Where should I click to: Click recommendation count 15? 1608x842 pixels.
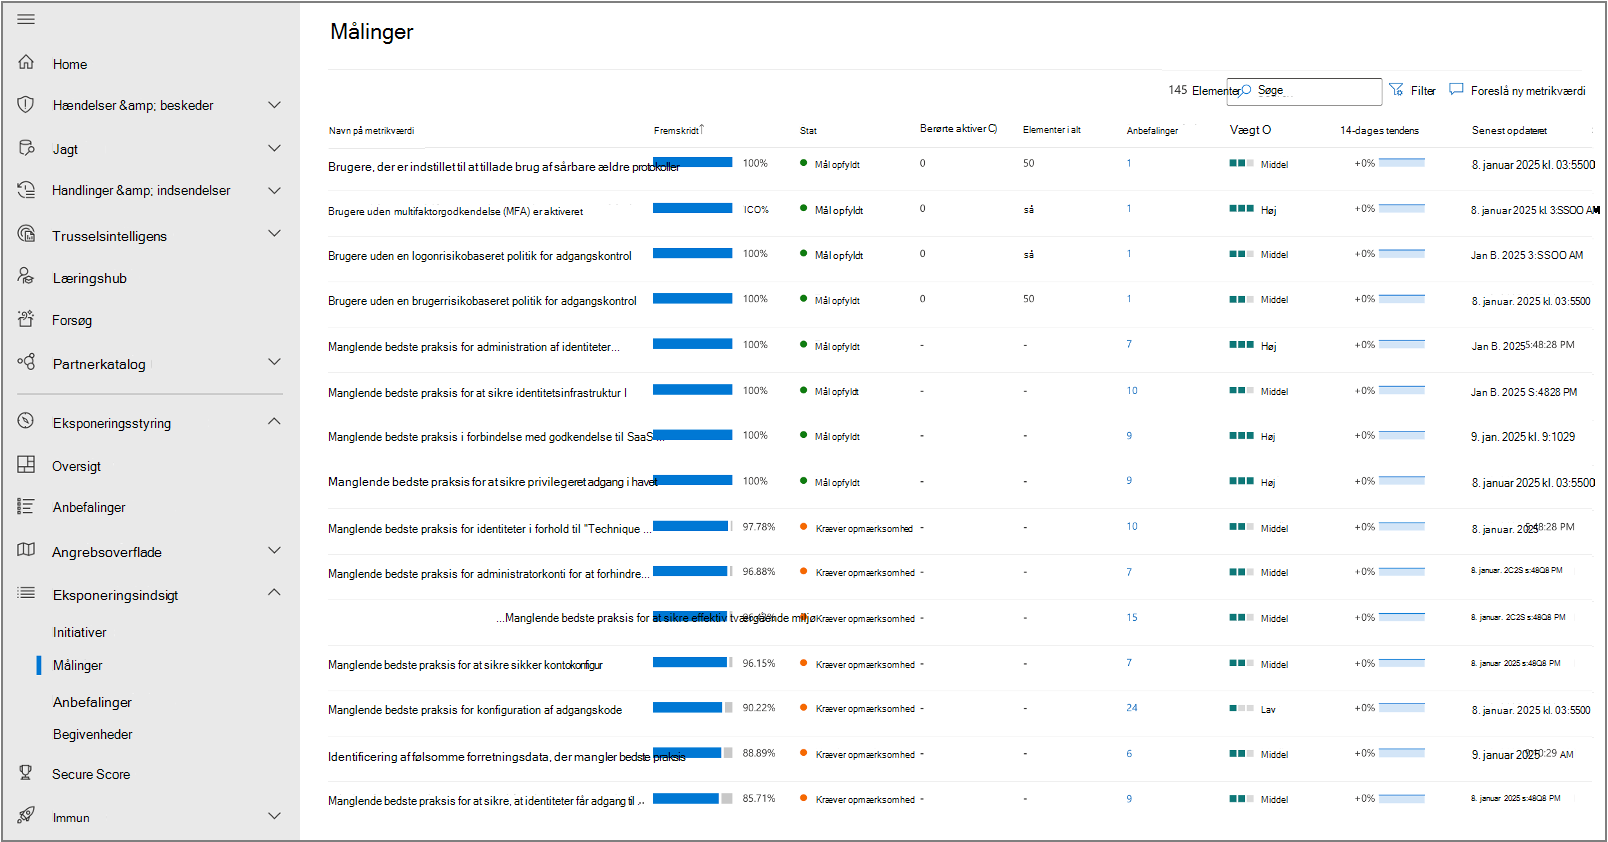(x=1132, y=618)
